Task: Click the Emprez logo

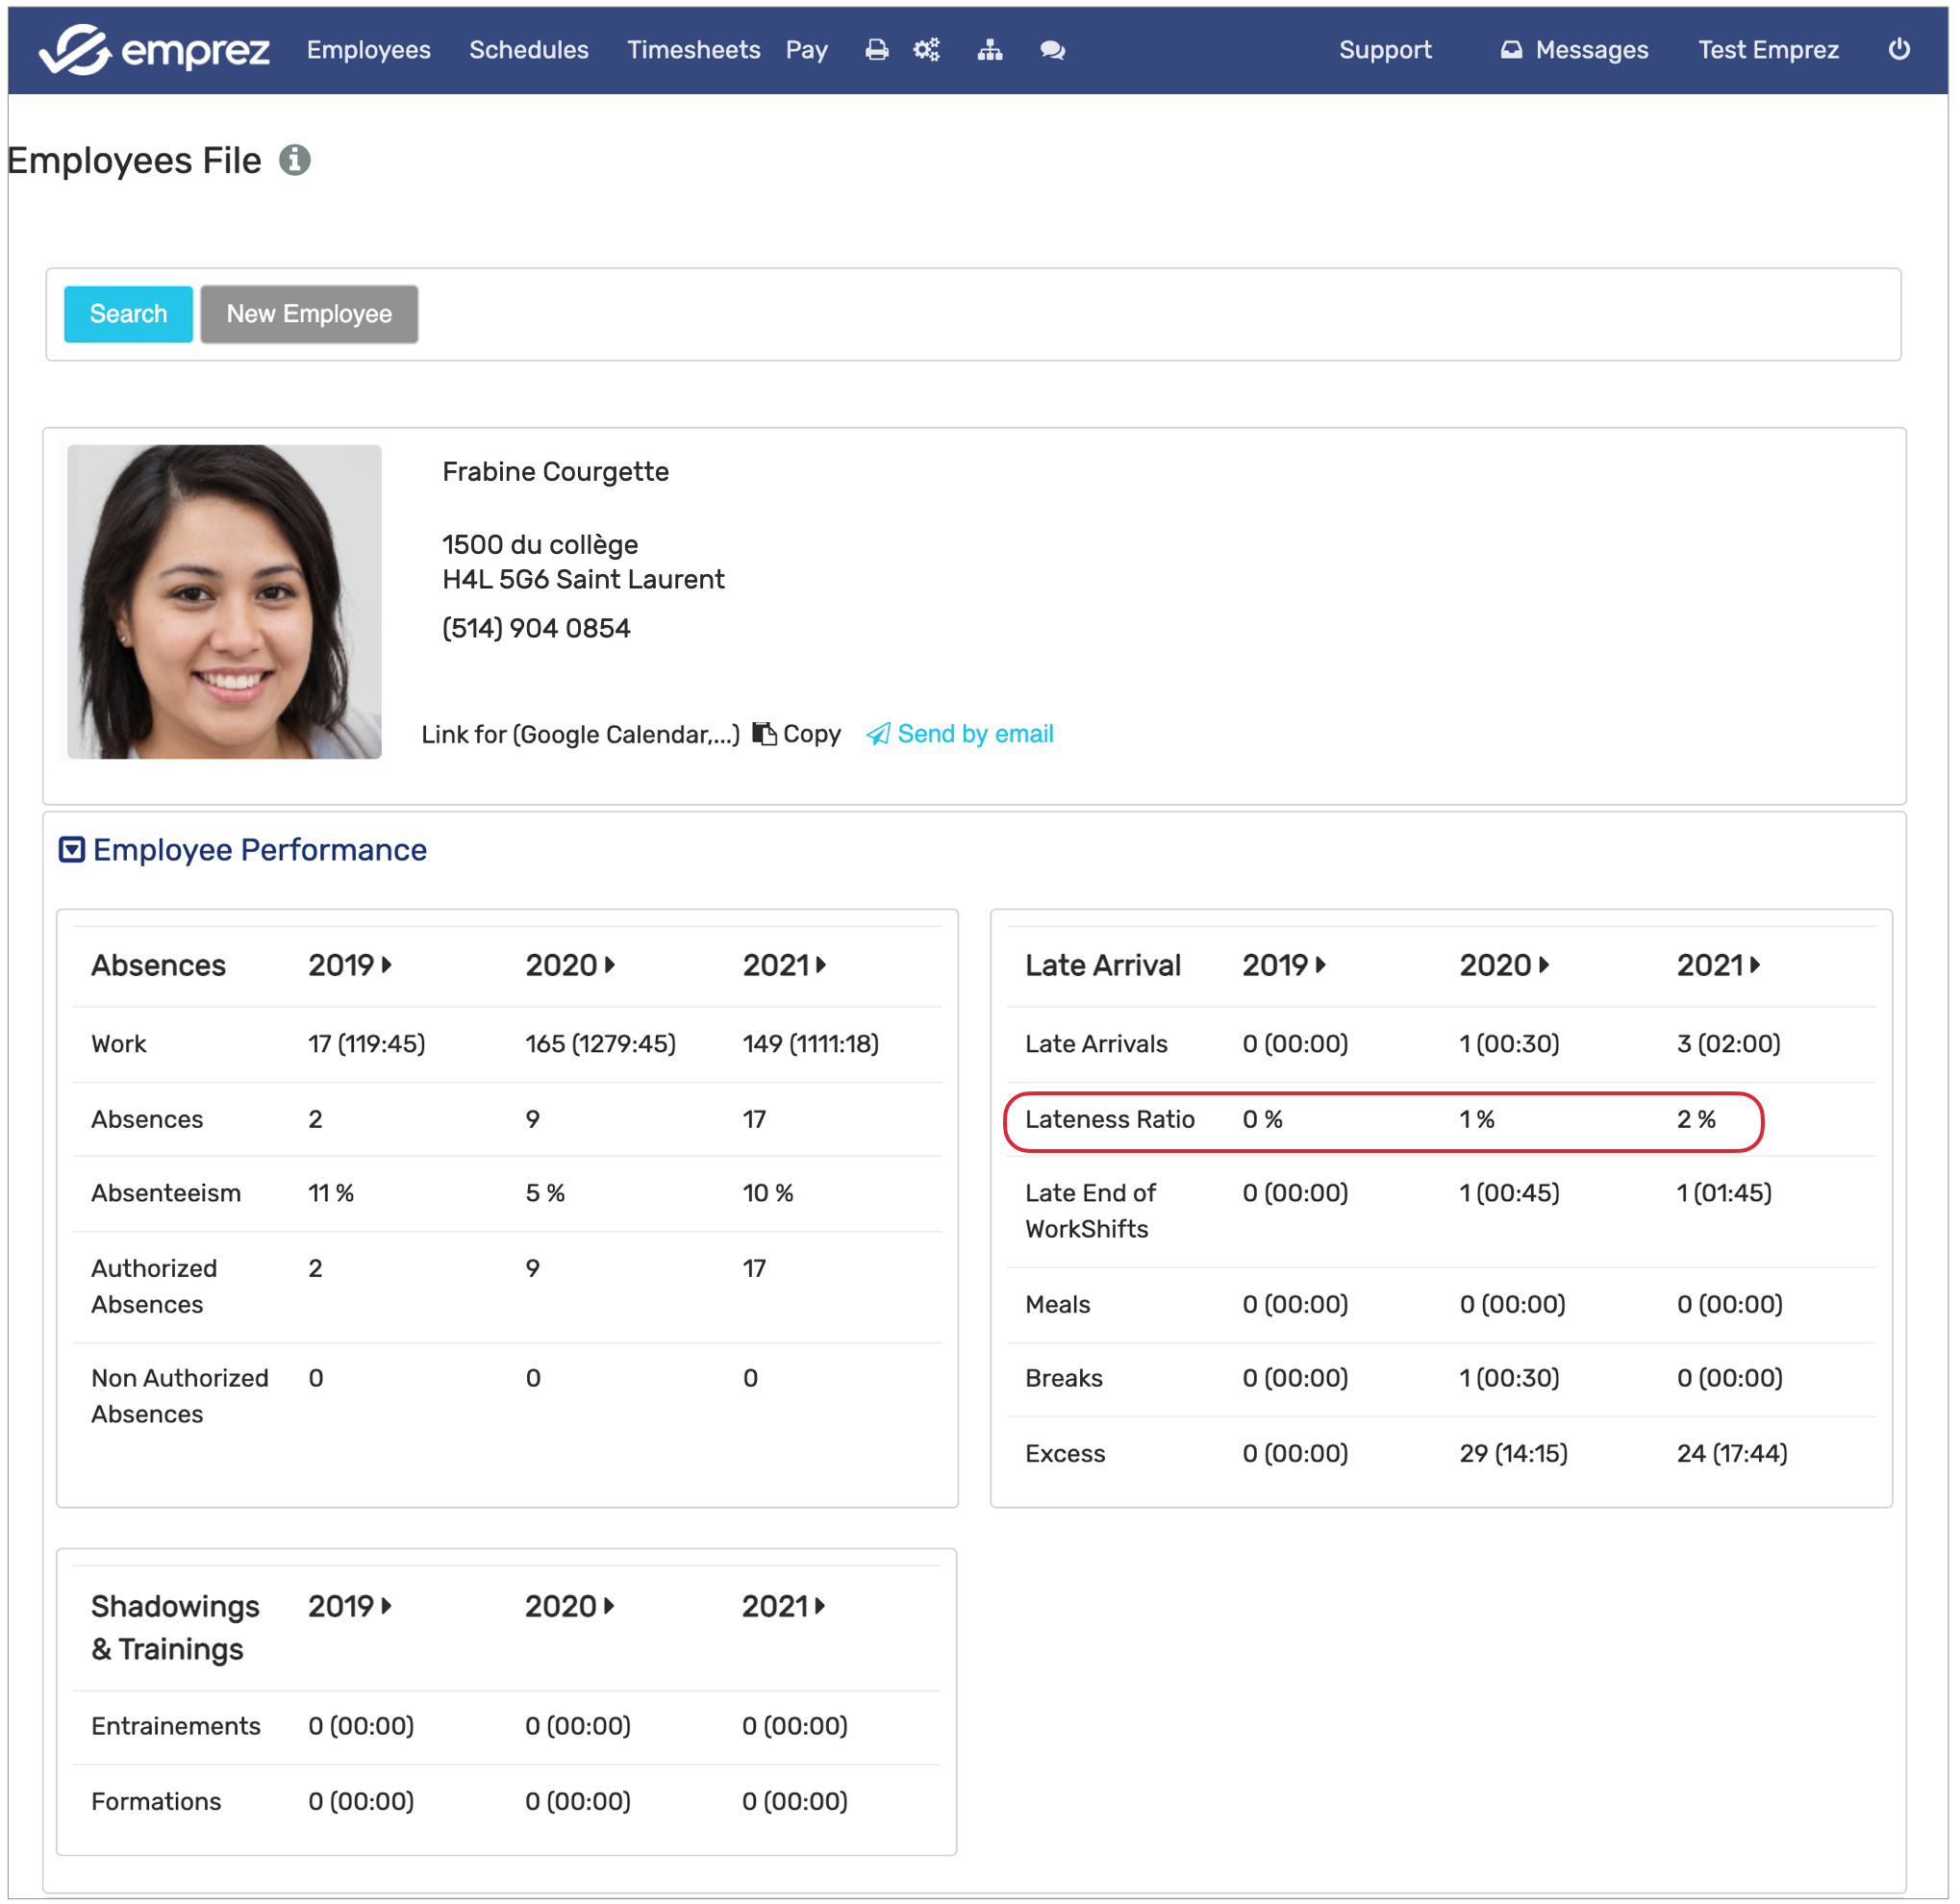Action: [155, 50]
